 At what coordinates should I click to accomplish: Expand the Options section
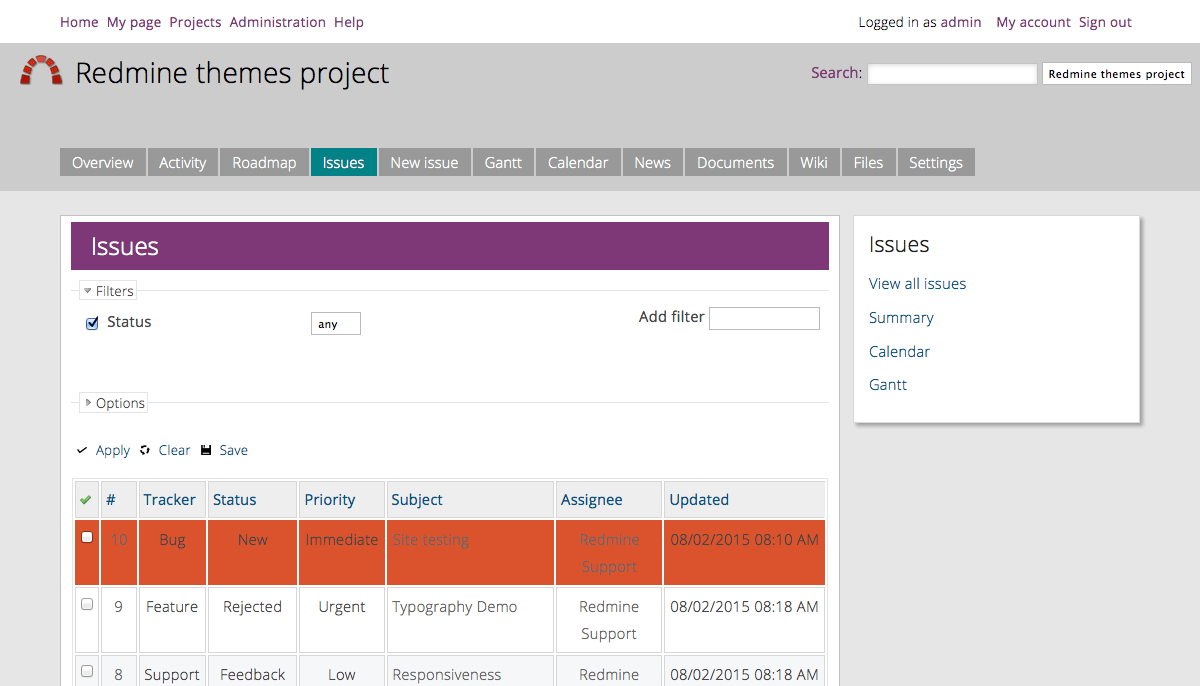coord(114,403)
